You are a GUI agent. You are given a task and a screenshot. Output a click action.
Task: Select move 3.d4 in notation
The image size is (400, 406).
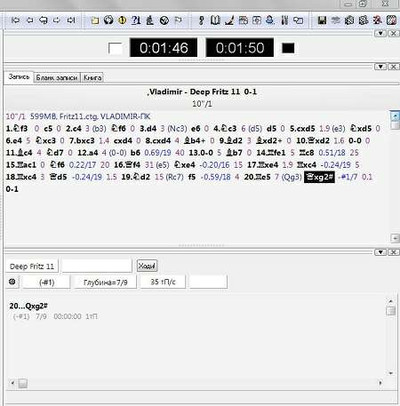(148, 129)
